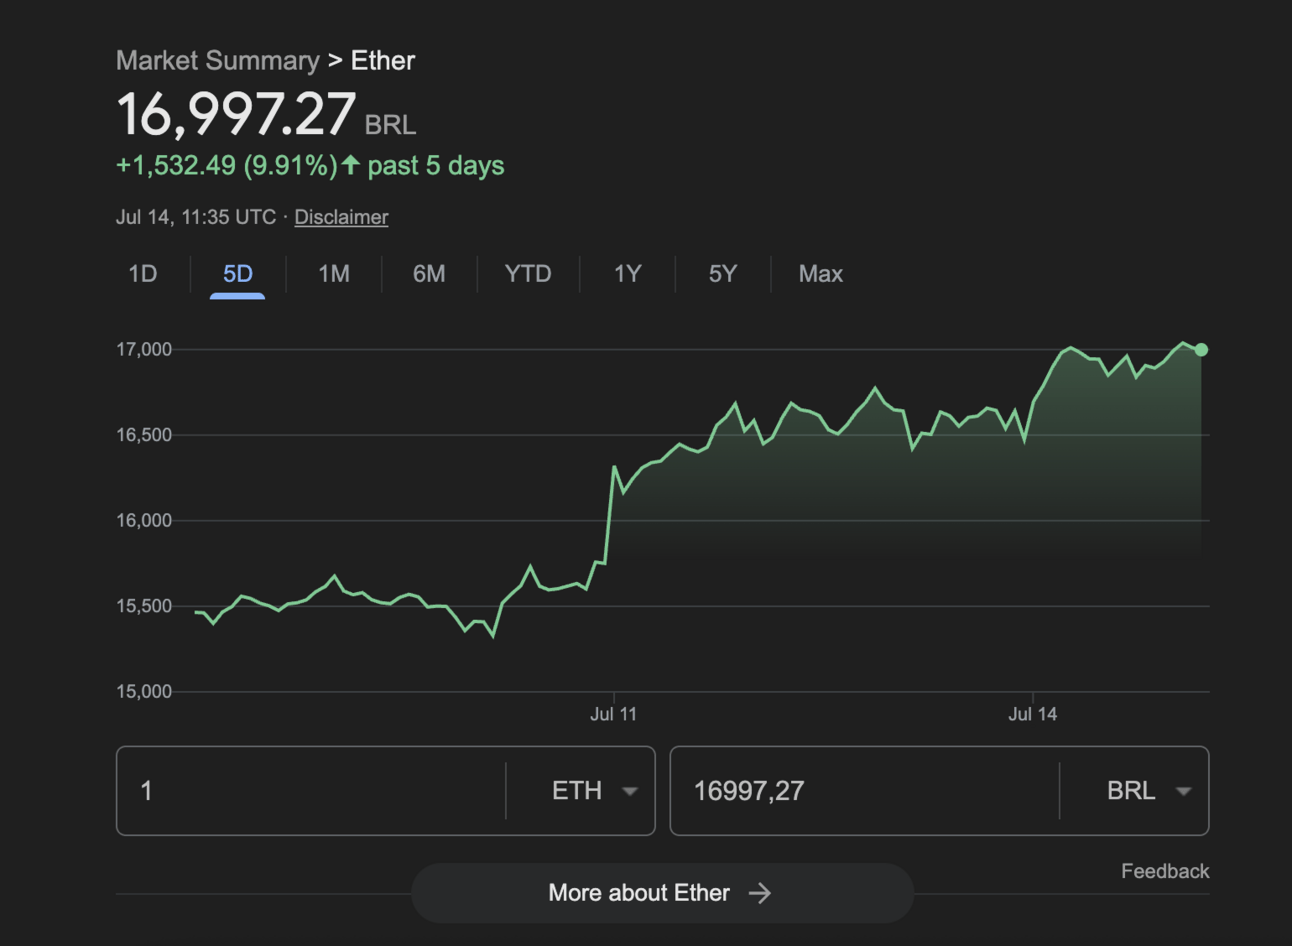The height and width of the screenshot is (946, 1292).
Task: Expand the BRL currency dropdown
Action: [x=1148, y=791]
